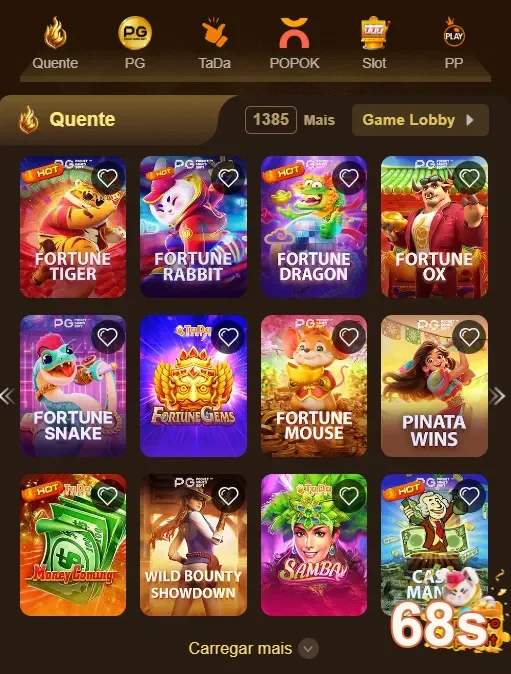Screen dimensions: 511x674
Task: Go to previous games page with left arrows
Action: point(8,396)
